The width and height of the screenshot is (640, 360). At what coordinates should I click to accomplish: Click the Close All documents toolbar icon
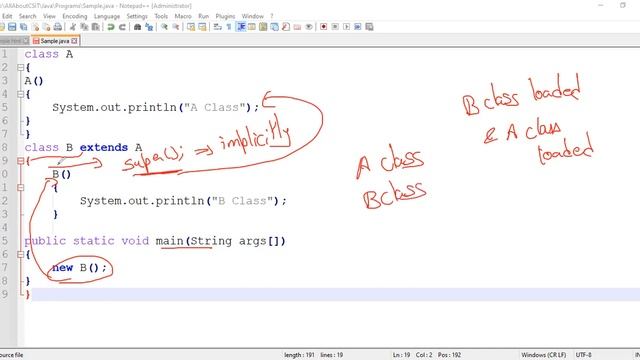pyautogui.click(x=47, y=27)
